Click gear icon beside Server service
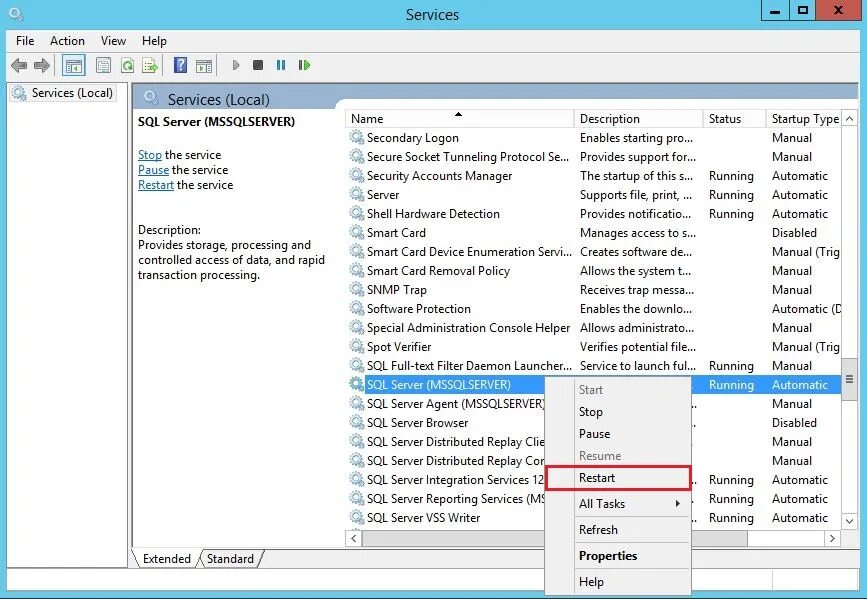Image resolution: width=867 pixels, height=599 pixels. (357, 194)
